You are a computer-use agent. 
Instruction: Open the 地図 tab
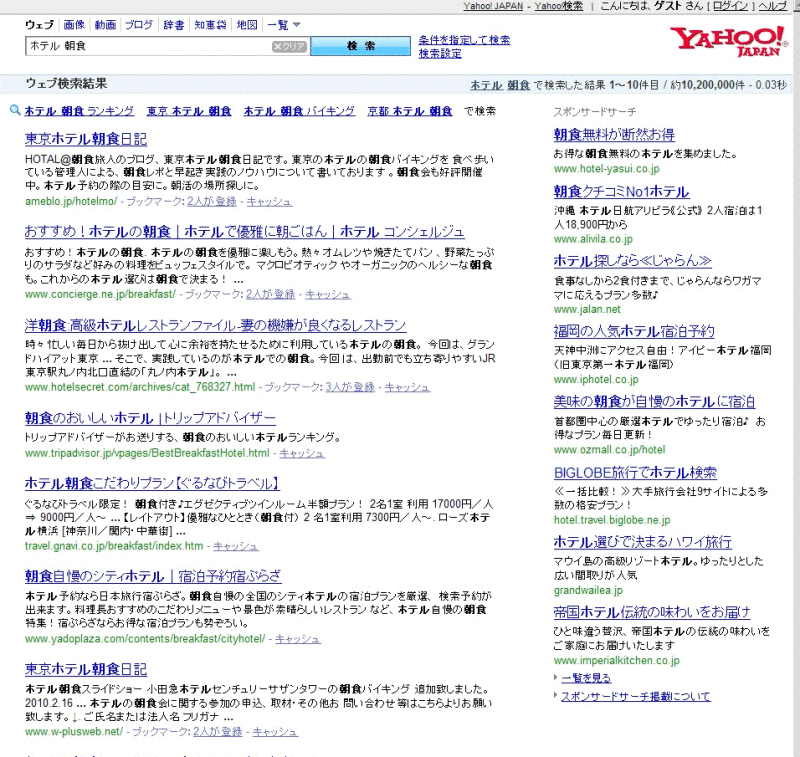[x=246, y=24]
